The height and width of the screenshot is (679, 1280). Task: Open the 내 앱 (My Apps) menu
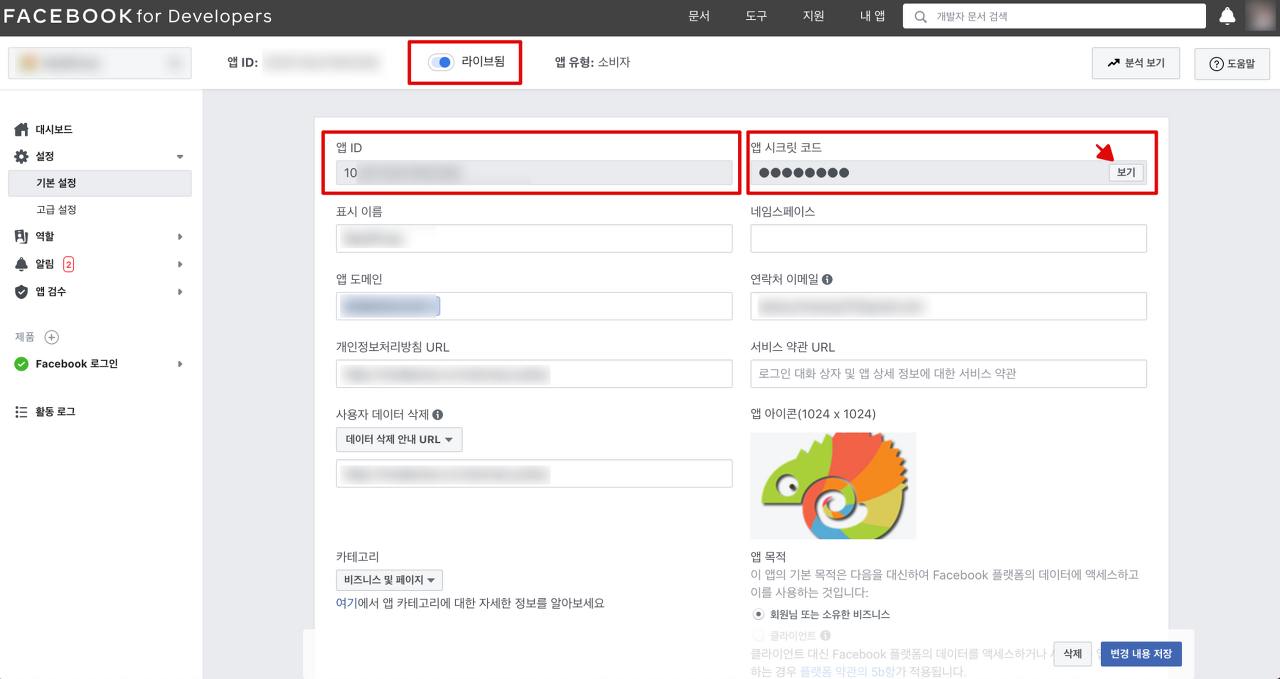coord(873,17)
